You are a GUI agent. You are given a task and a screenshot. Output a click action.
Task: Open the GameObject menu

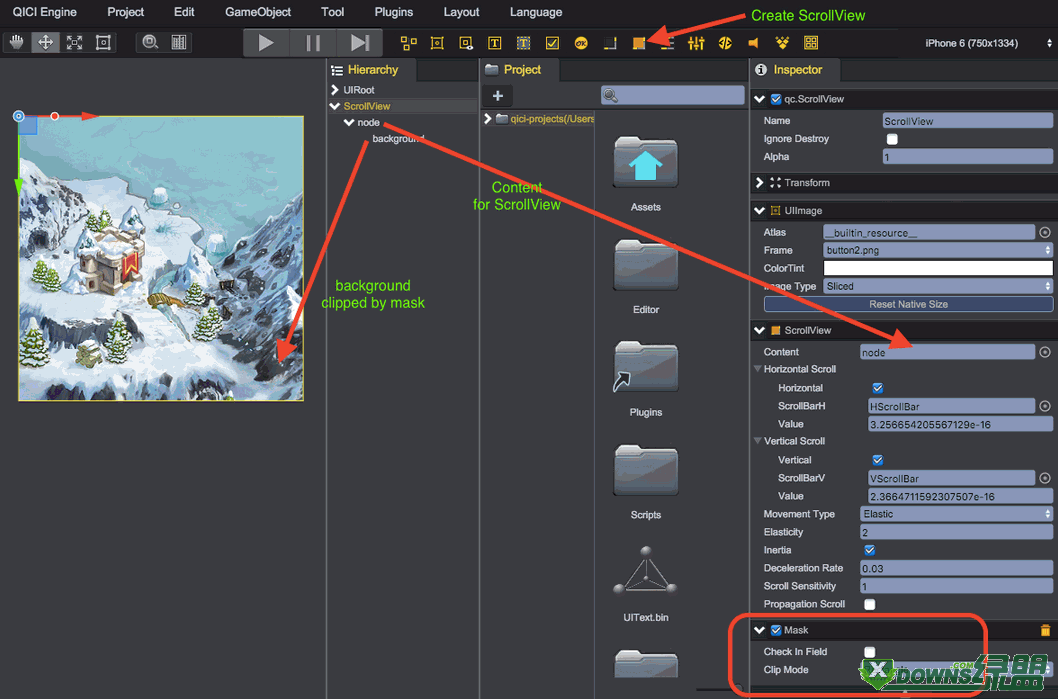pos(258,12)
